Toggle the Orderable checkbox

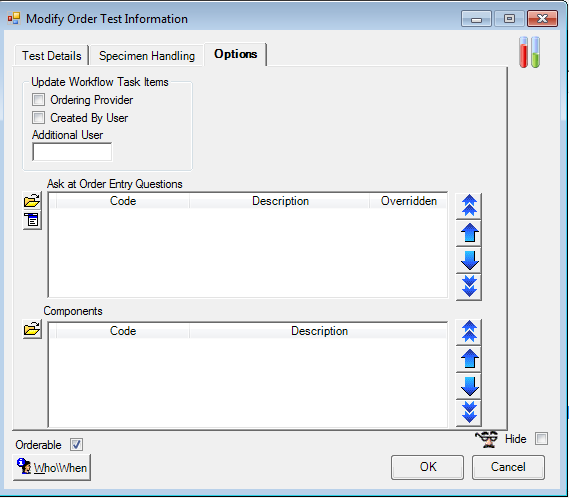pyautogui.click(x=76, y=445)
